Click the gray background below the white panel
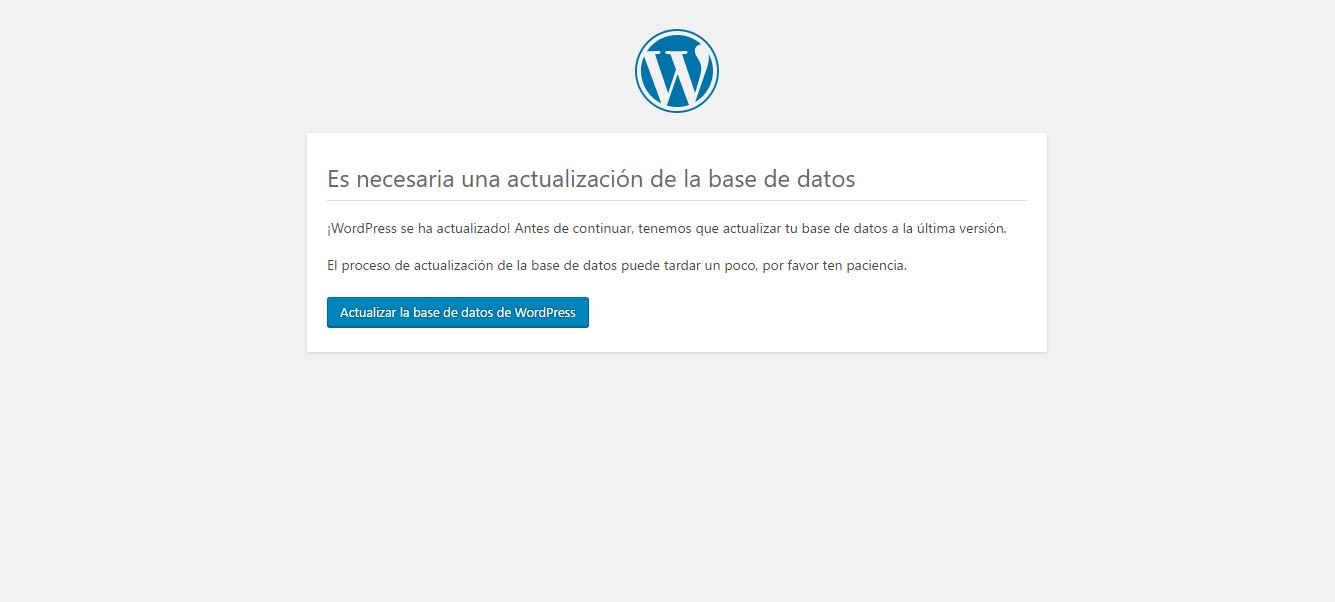This screenshot has height=602, width=1335. coord(676,470)
